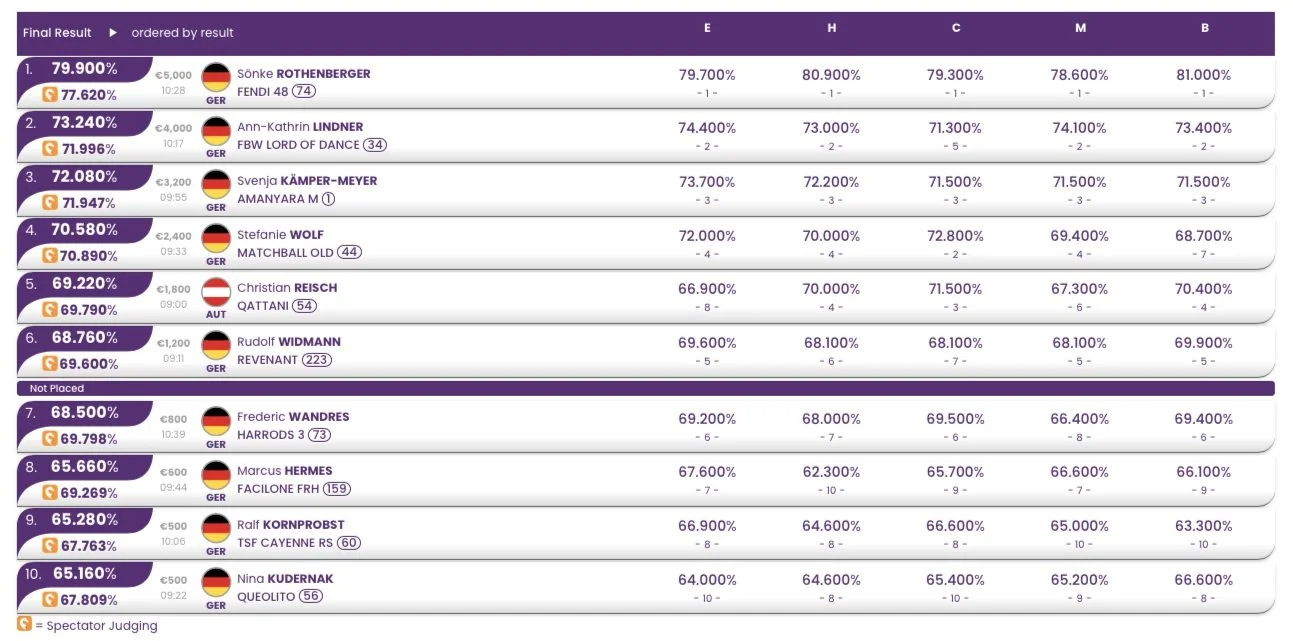The image size is (1293, 641).
Task: Click the horse number badge 223 for REVENANT
Action: (317, 360)
